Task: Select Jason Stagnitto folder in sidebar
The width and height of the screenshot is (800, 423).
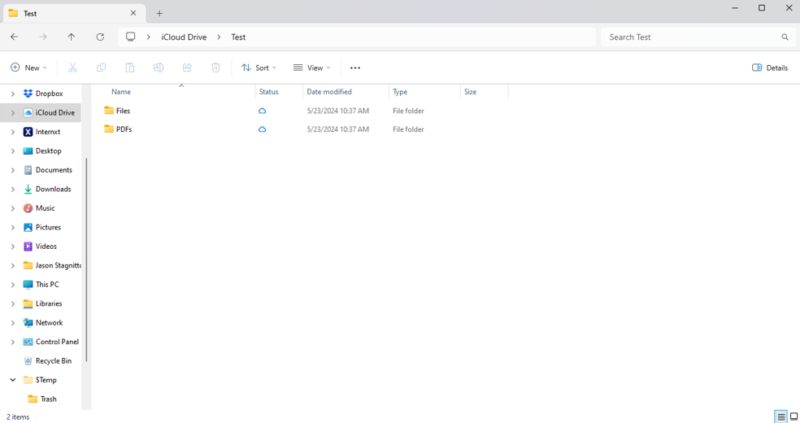Action: 52,265
